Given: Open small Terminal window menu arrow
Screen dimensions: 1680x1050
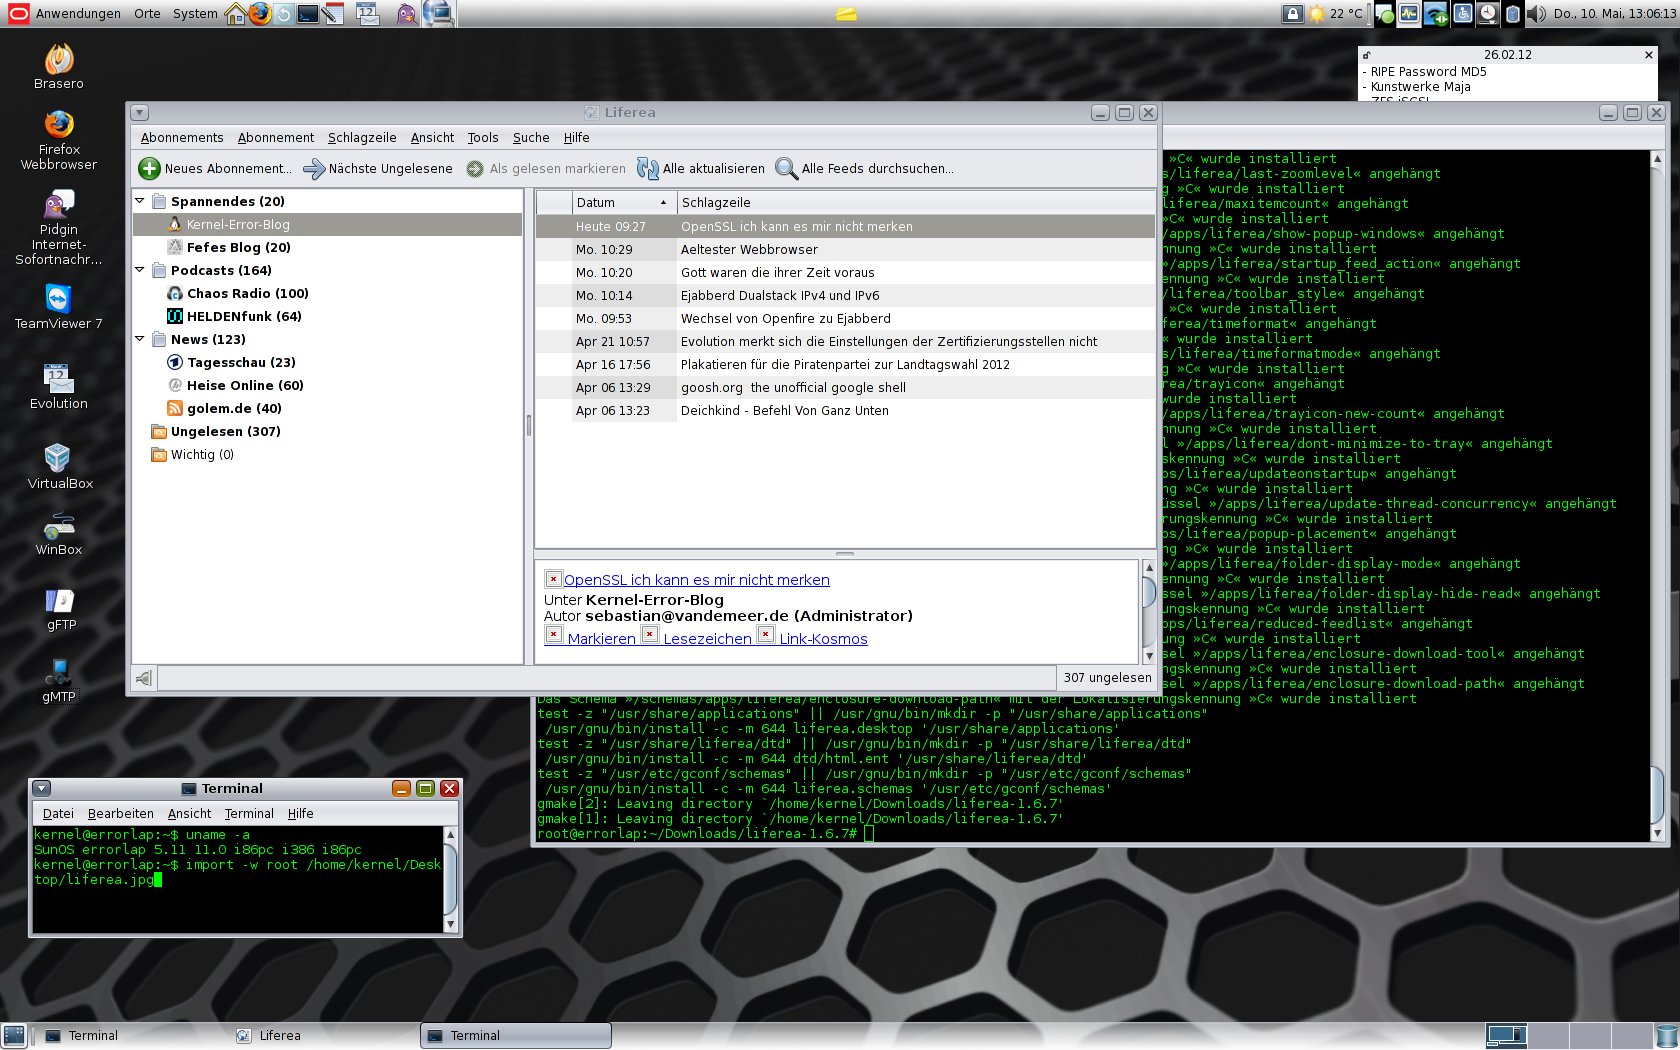Looking at the screenshot, I should 42,788.
